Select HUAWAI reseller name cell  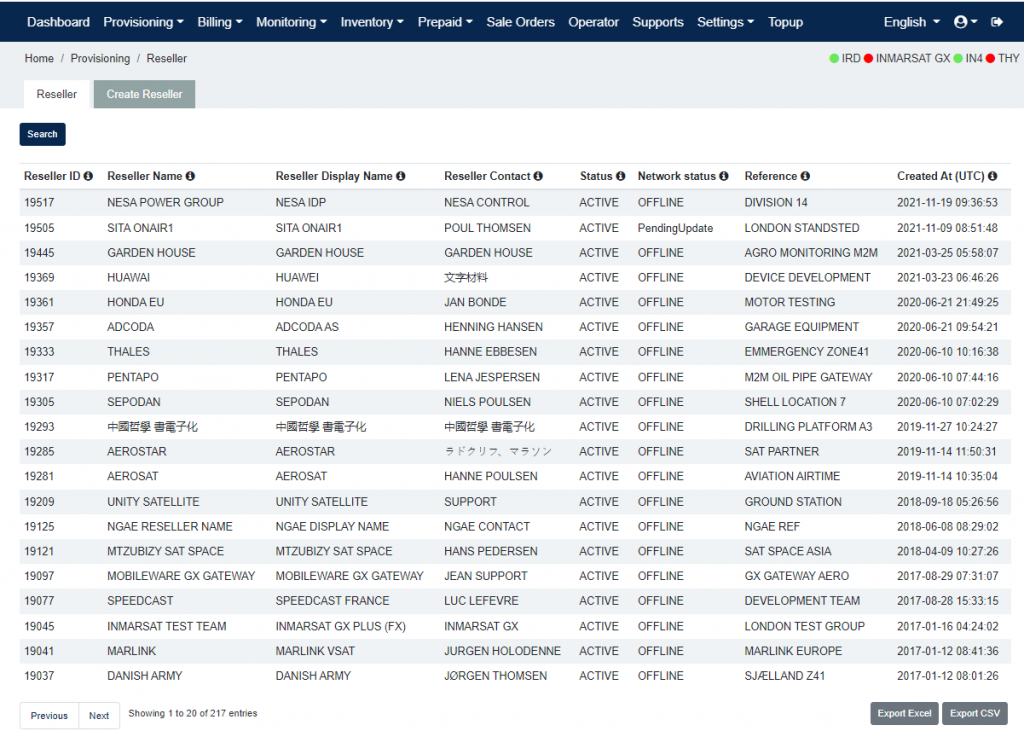point(128,278)
